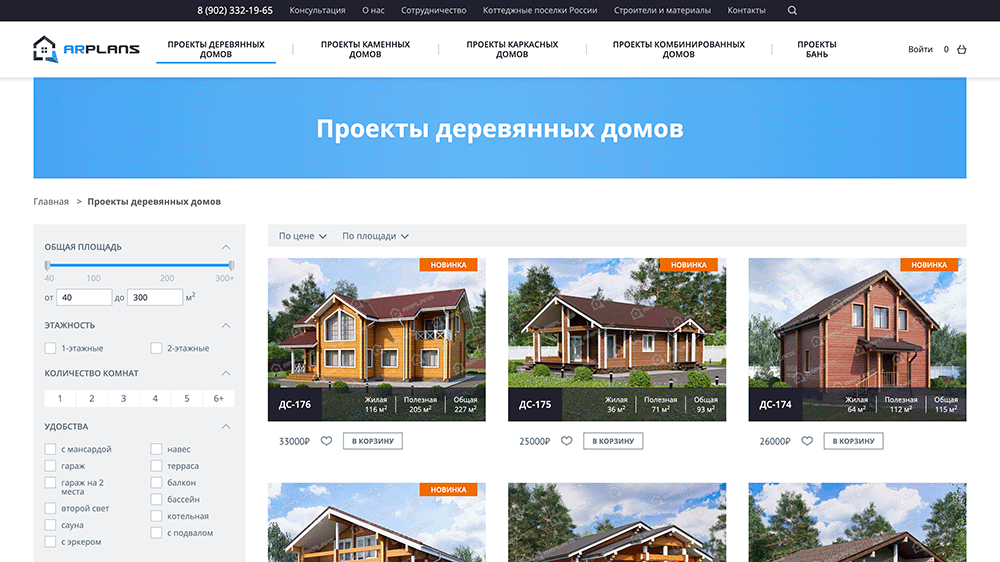This screenshot has height=562, width=1000.
Task: Add ДС-176 with В корзину button
Action: 372,441
